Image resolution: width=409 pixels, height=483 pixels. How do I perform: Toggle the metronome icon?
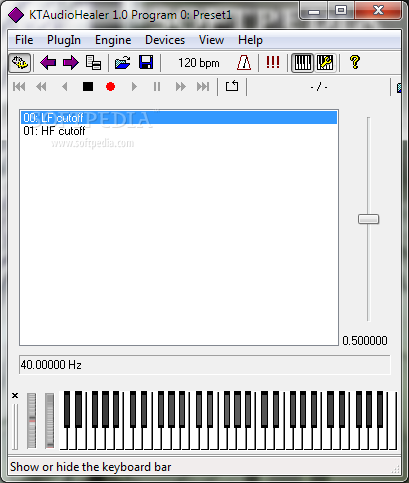pos(244,63)
